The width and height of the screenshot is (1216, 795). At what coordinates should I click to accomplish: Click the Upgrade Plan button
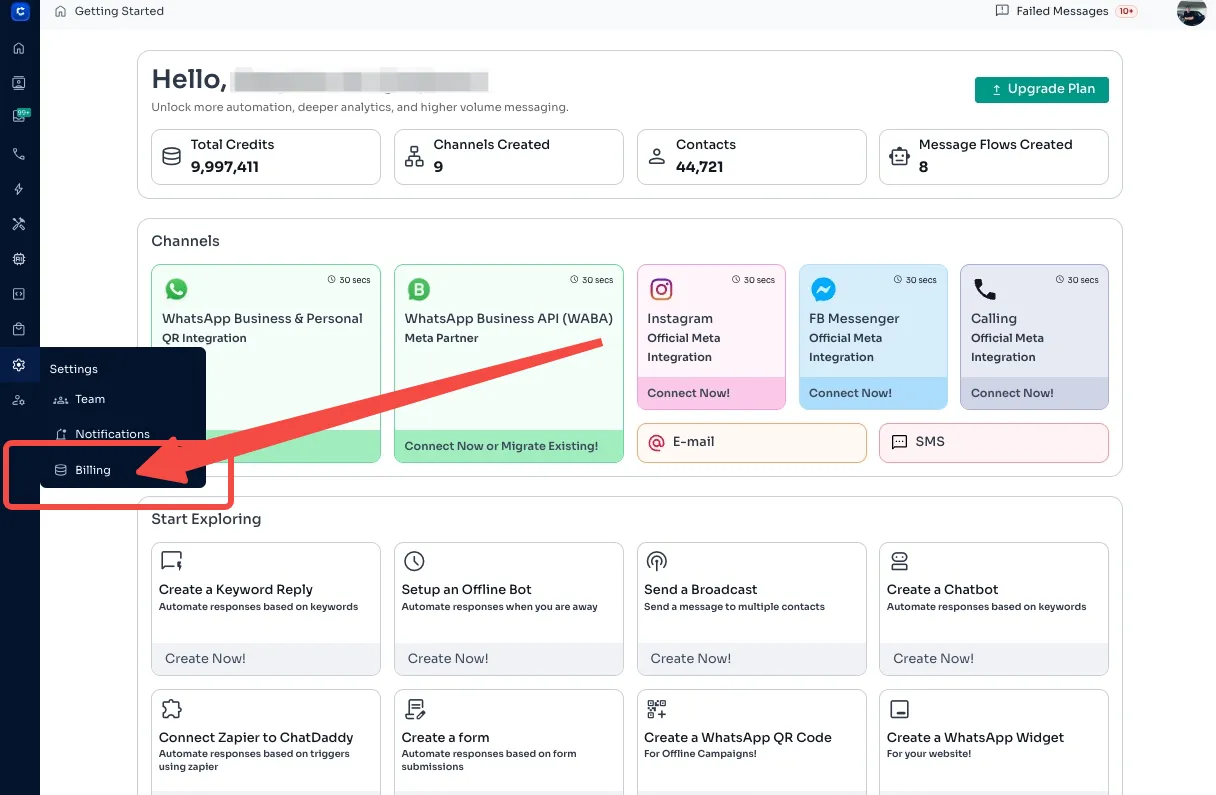(x=1041, y=89)
